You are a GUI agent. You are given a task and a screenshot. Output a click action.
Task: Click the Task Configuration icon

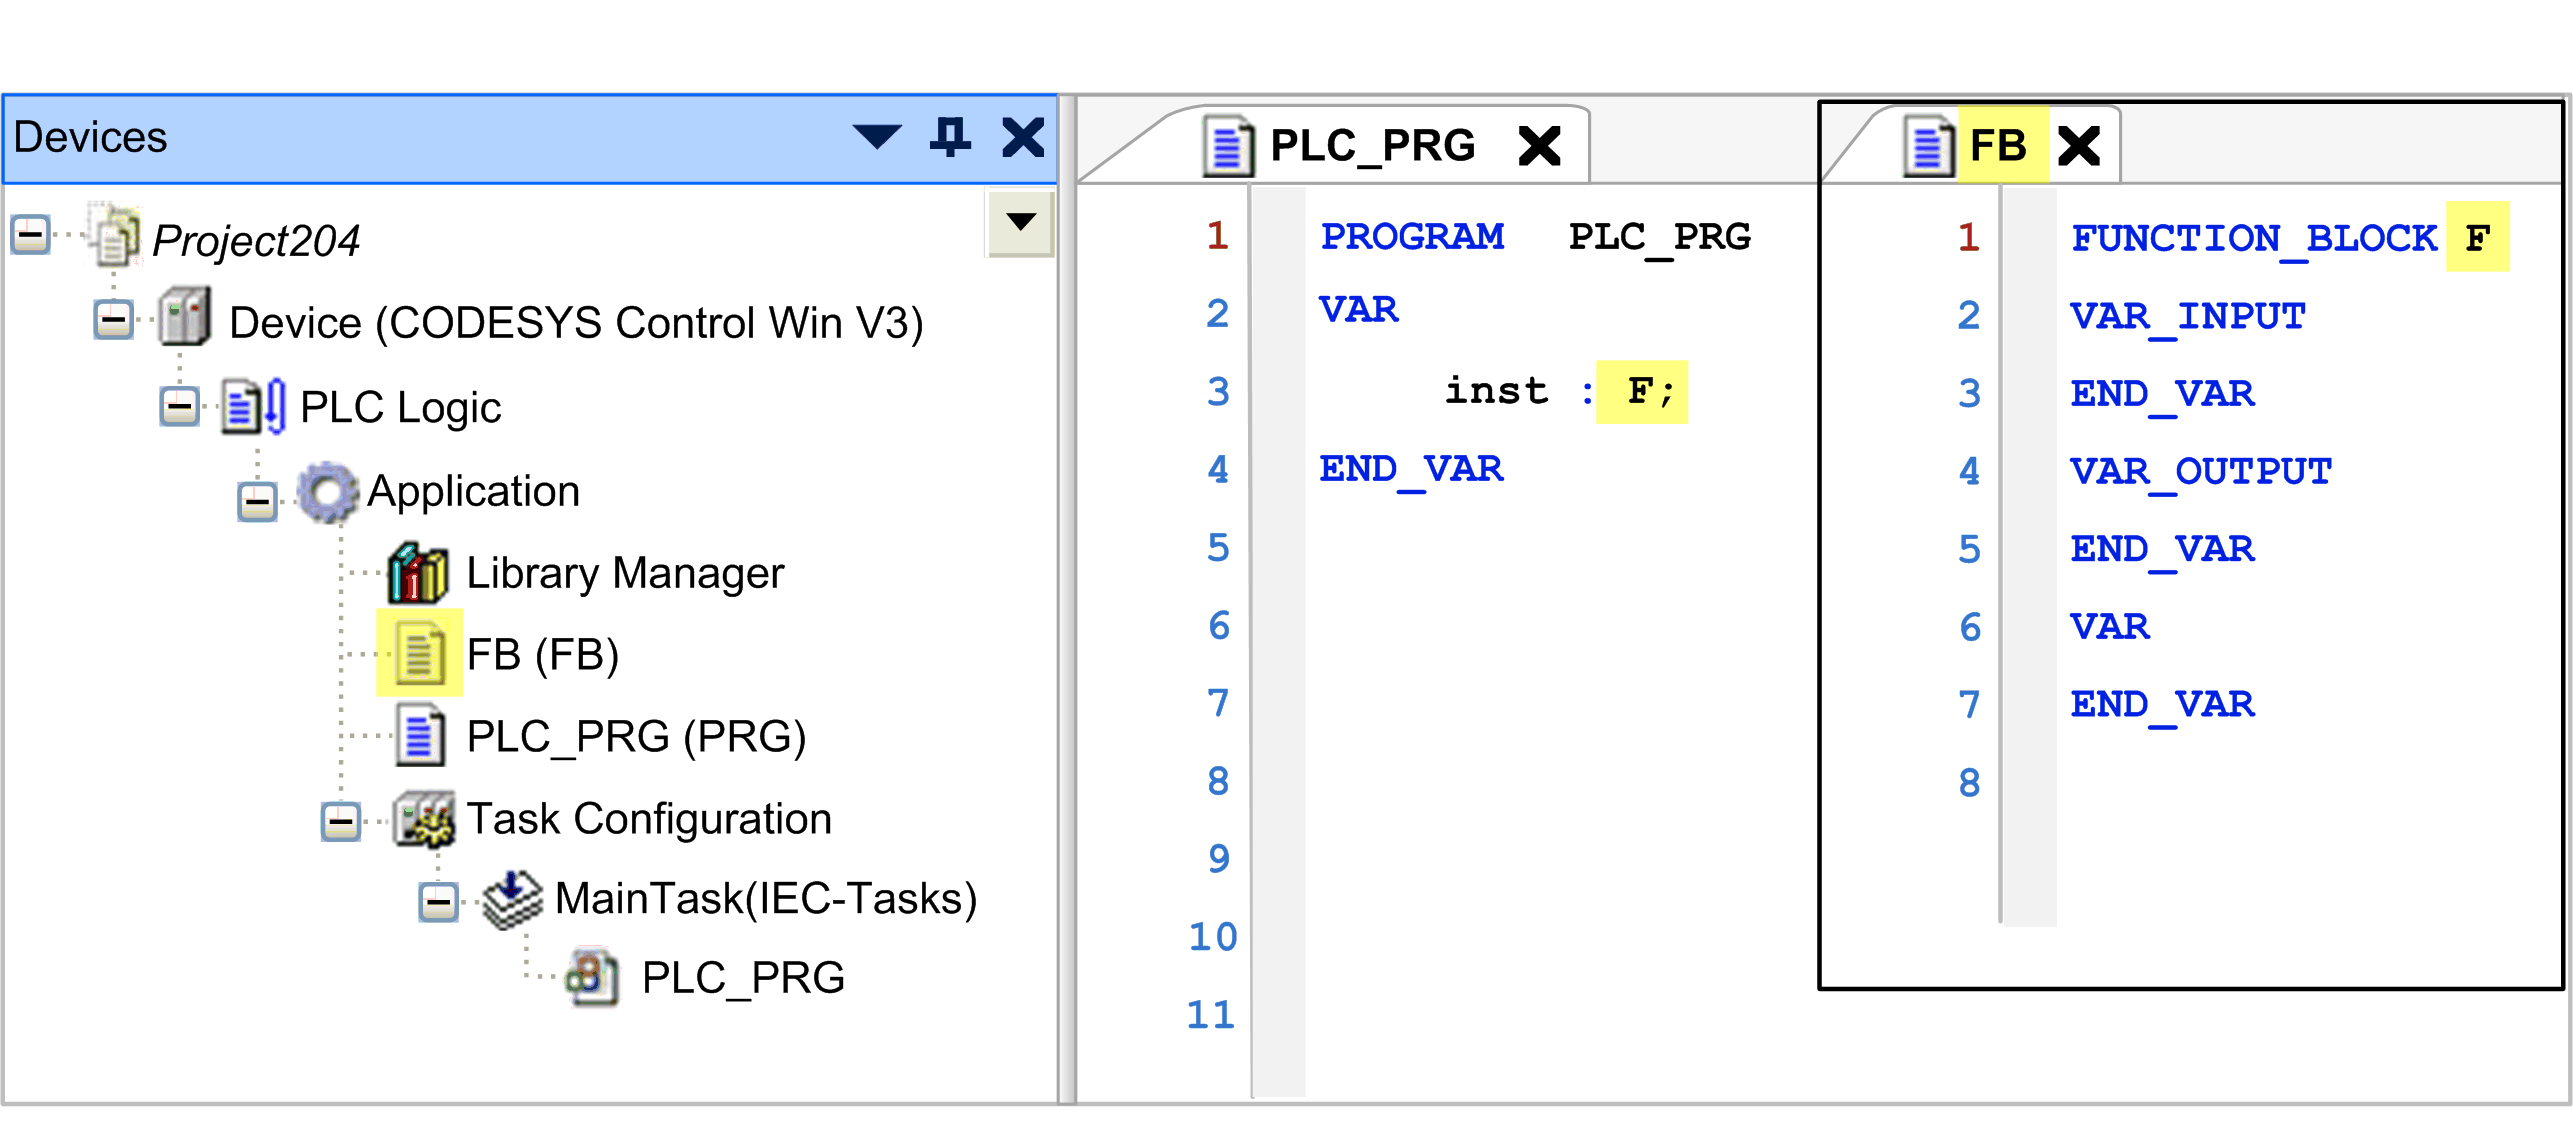425,818
